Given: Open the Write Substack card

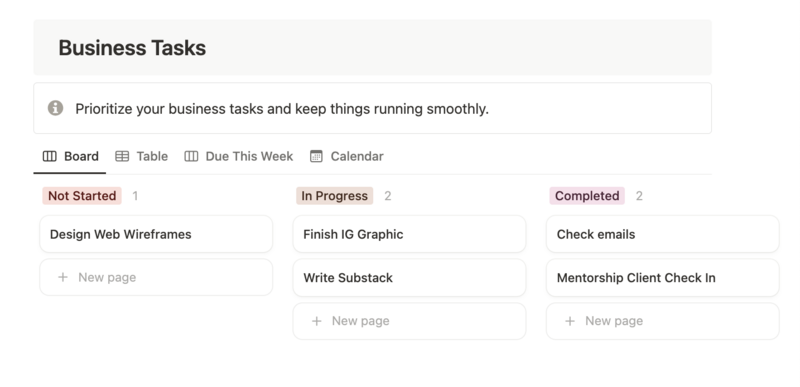Looking at the screenshot, I should (409, 277).
